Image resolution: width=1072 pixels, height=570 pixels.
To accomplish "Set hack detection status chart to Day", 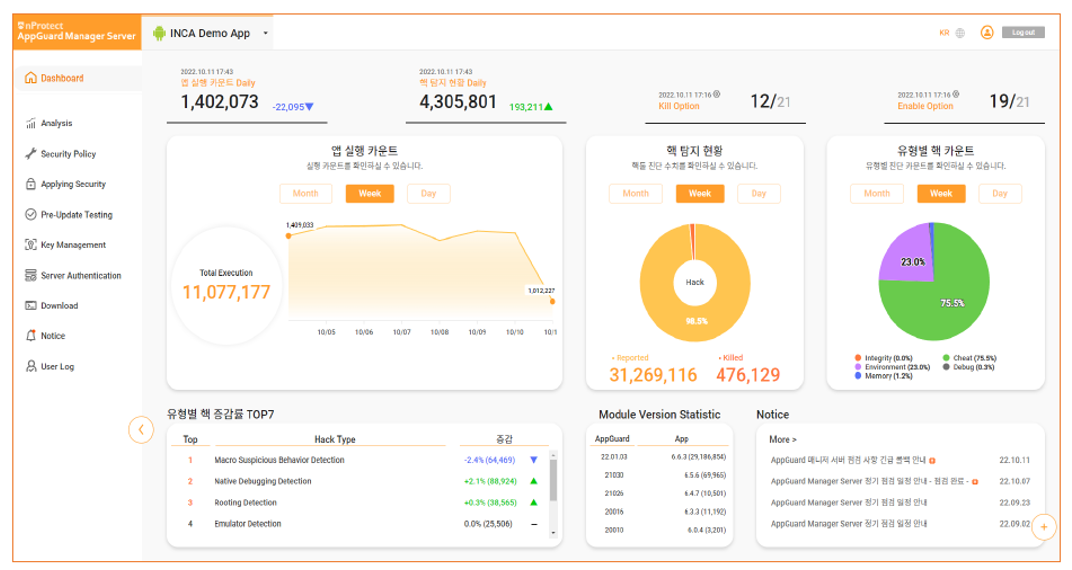I will tap(758, 194).
